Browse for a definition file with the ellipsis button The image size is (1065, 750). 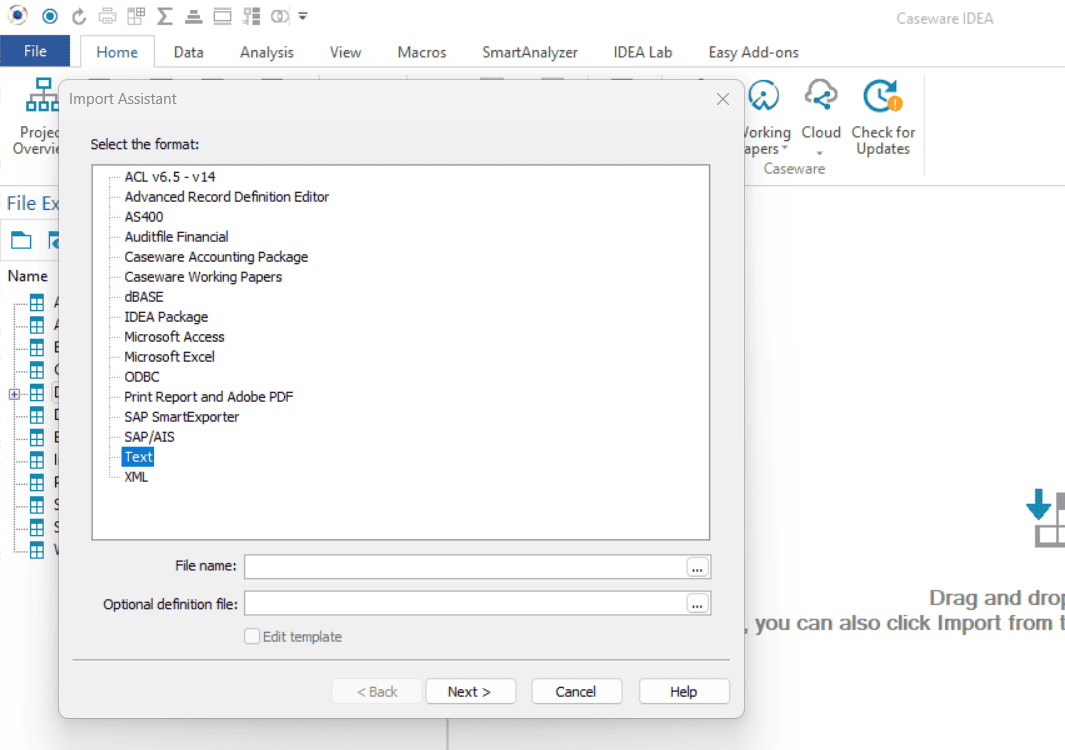point(697,604)
